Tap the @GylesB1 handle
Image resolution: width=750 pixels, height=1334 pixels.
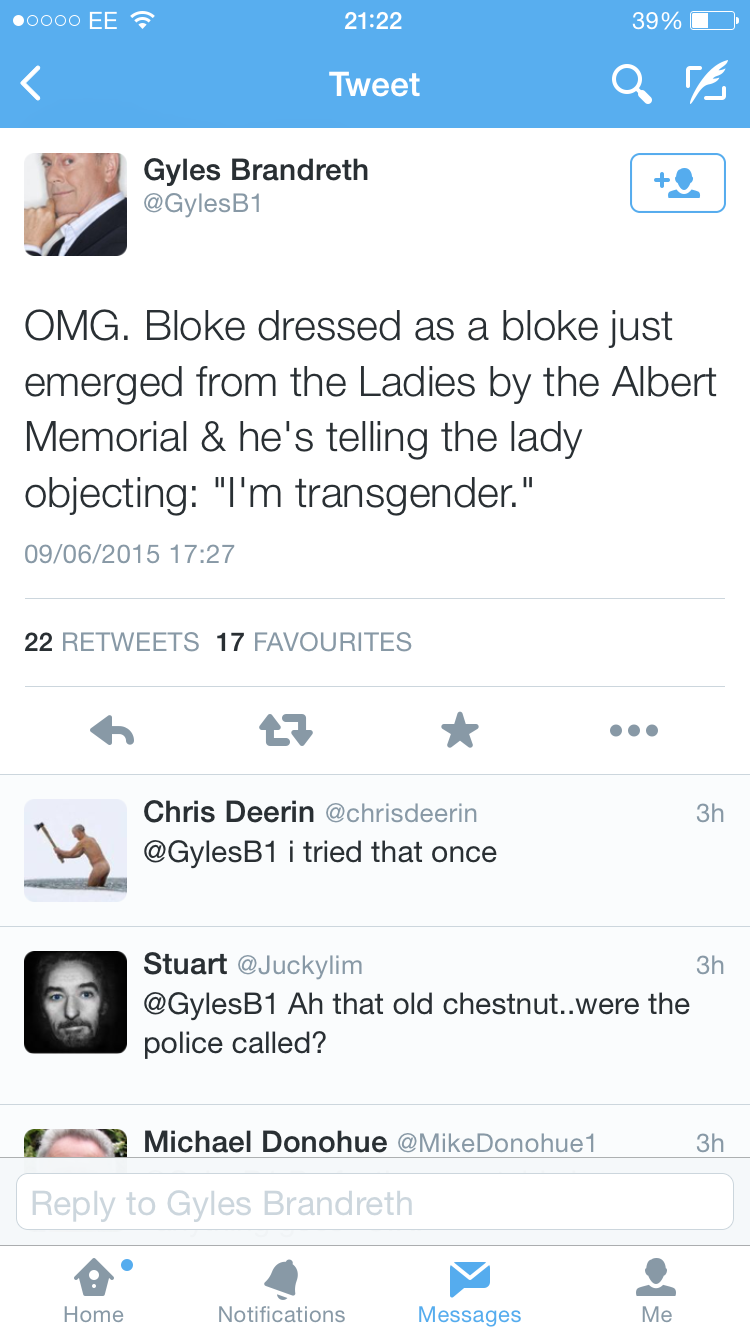203,203
